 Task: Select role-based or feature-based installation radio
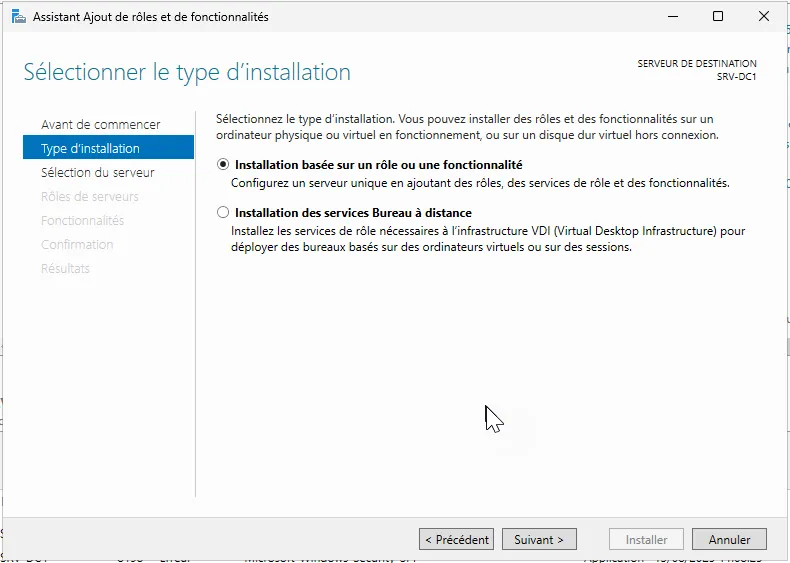(223, 164)
